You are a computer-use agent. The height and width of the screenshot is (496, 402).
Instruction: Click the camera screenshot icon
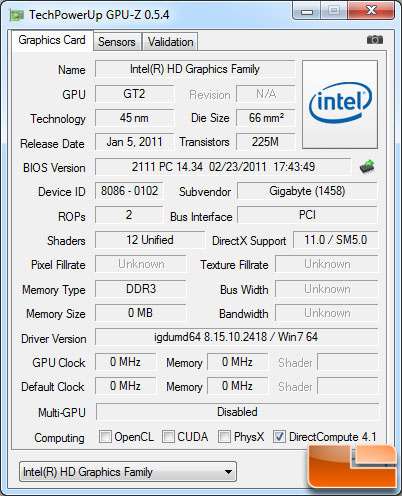point(375,40)
